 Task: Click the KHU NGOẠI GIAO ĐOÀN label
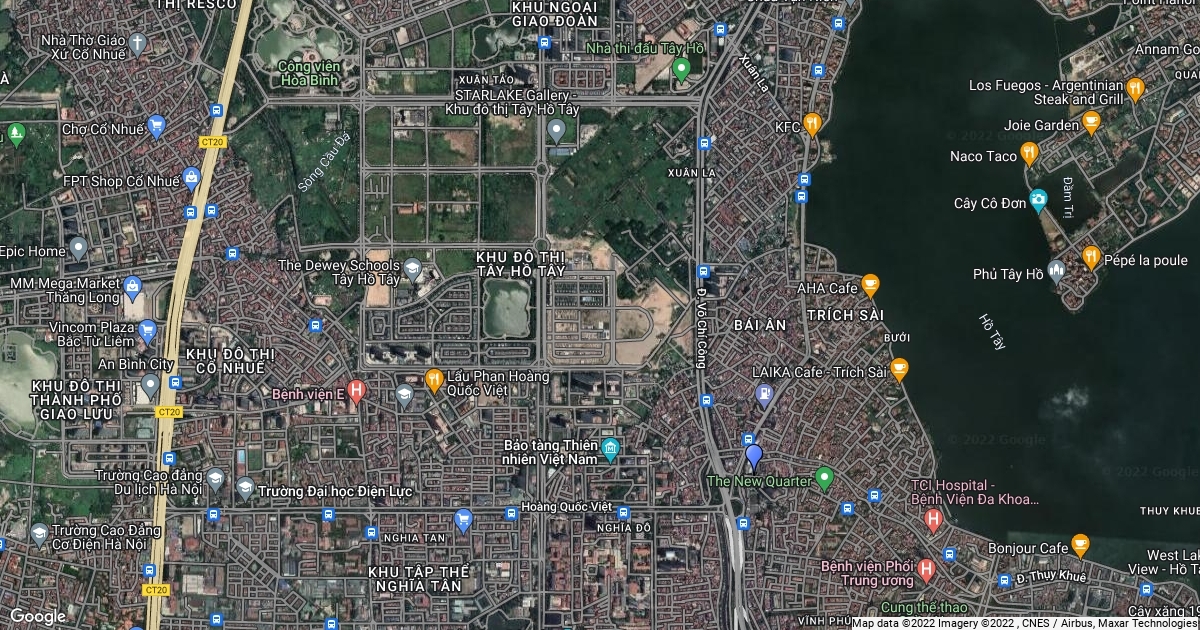pos(554,14)
